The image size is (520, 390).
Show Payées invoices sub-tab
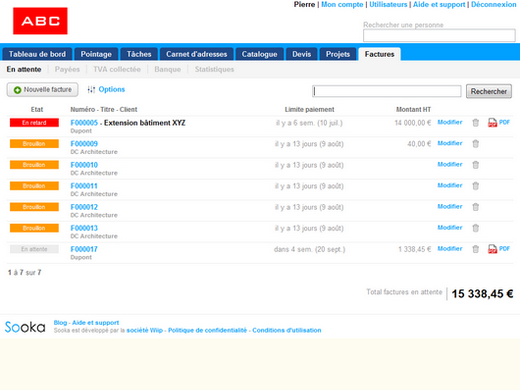(x=67, y=69)
